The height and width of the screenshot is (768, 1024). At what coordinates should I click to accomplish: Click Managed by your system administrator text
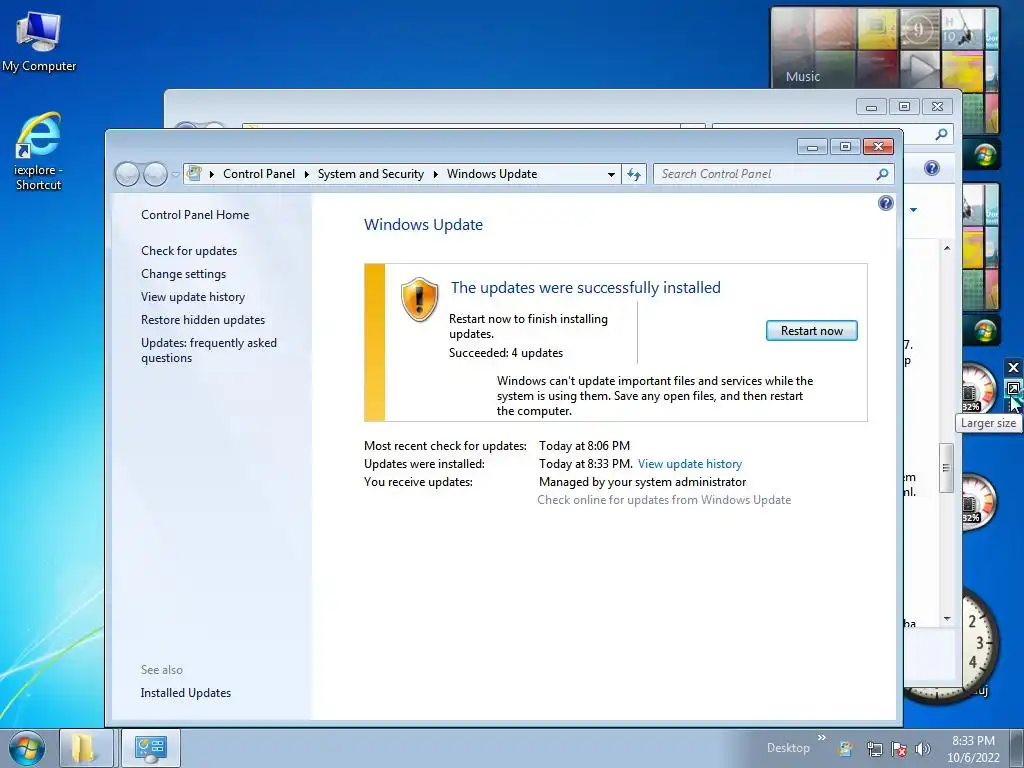point(642,481)
